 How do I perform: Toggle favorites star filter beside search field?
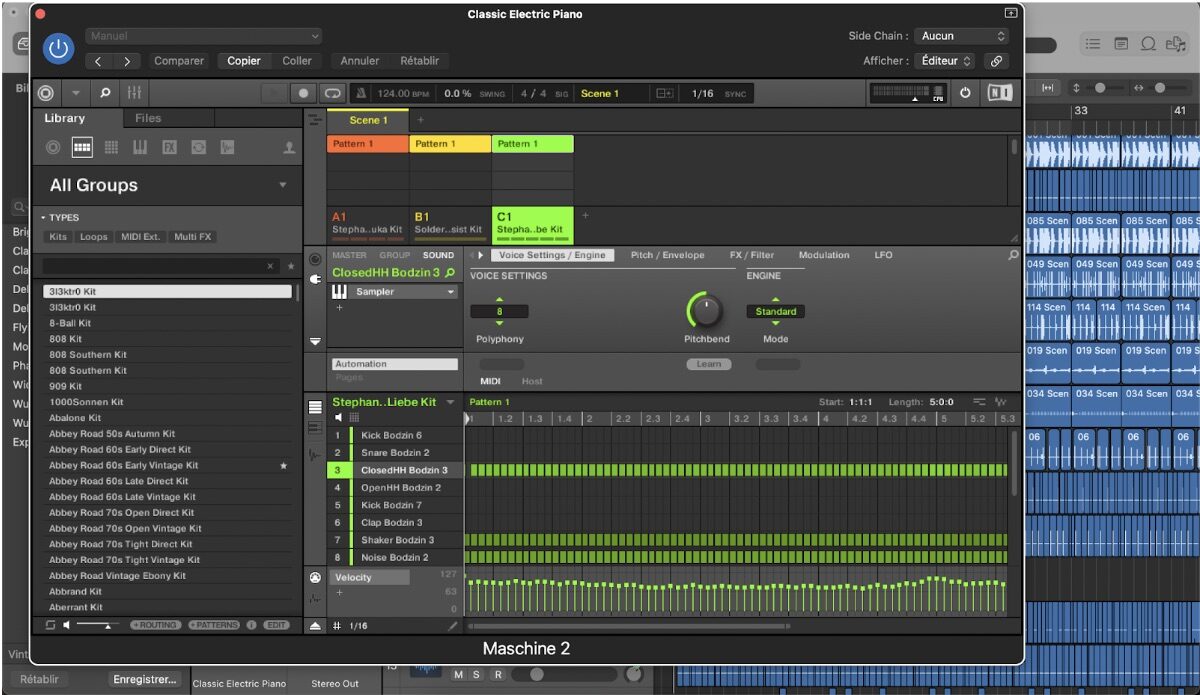[x=291, y=267]
